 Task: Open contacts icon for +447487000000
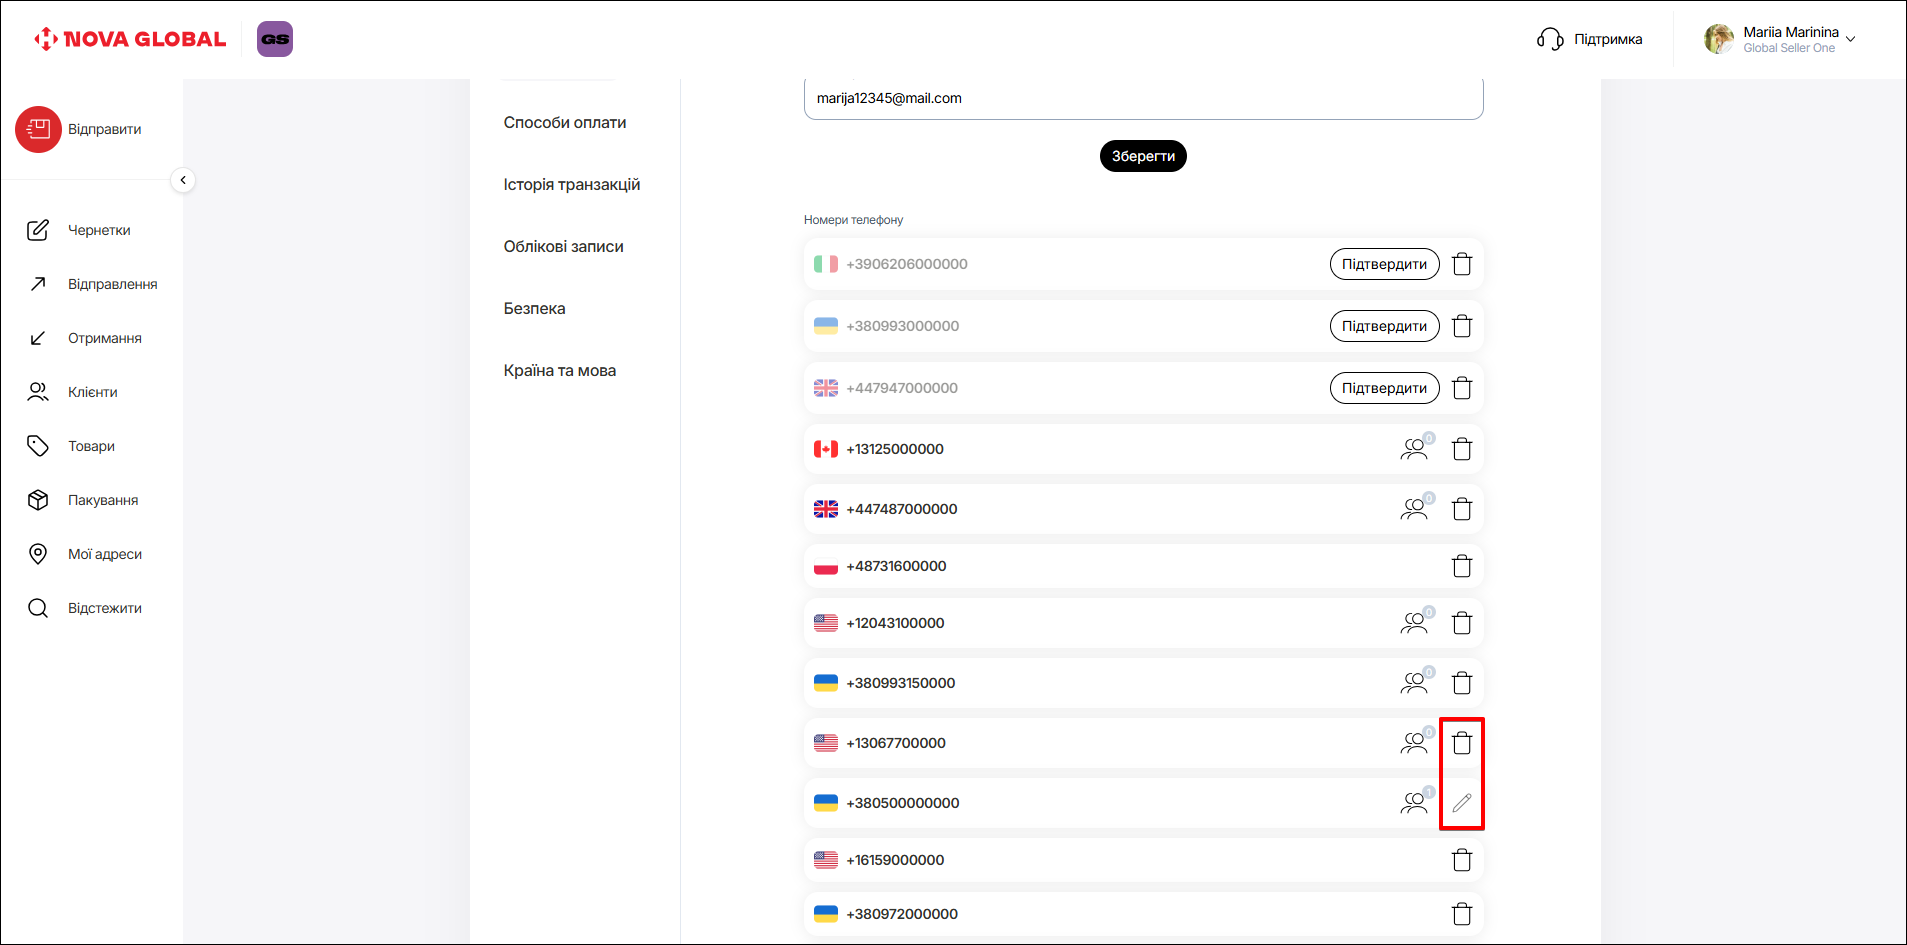point(1414,509)
